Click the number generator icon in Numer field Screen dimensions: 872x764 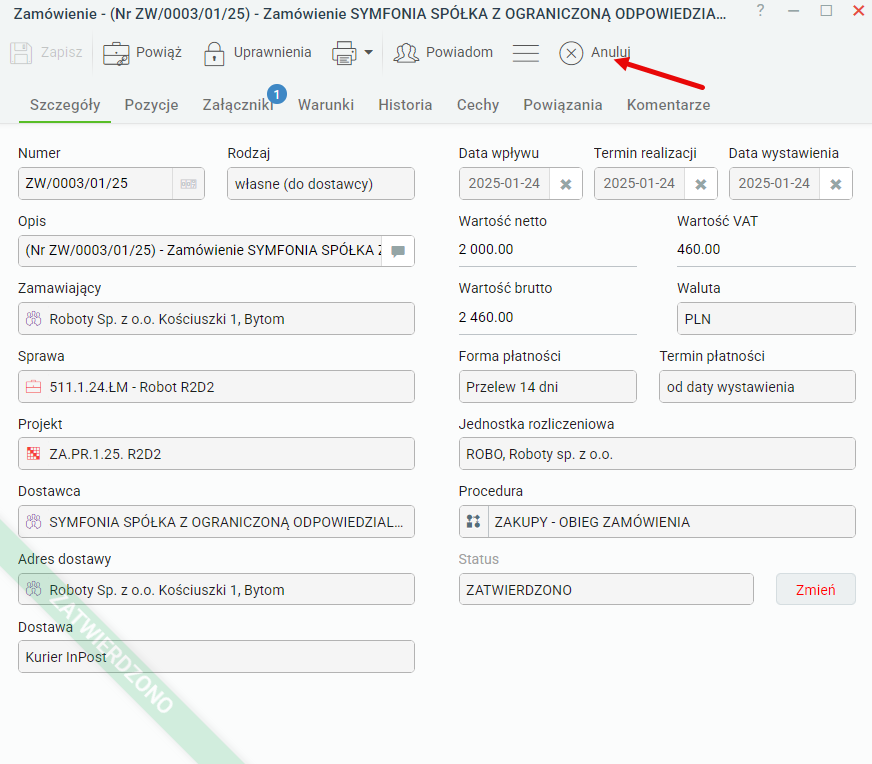tap(189, 183)
